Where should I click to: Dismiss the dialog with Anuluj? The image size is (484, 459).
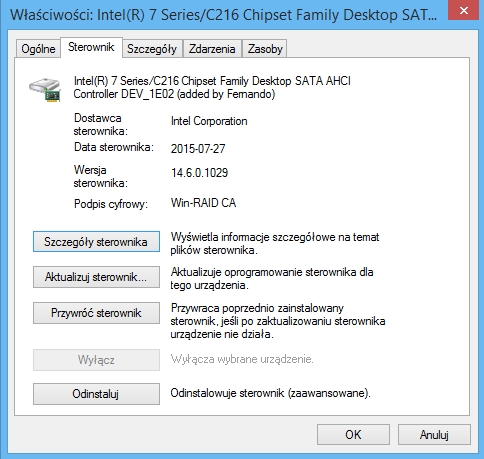tap(434, 435)
